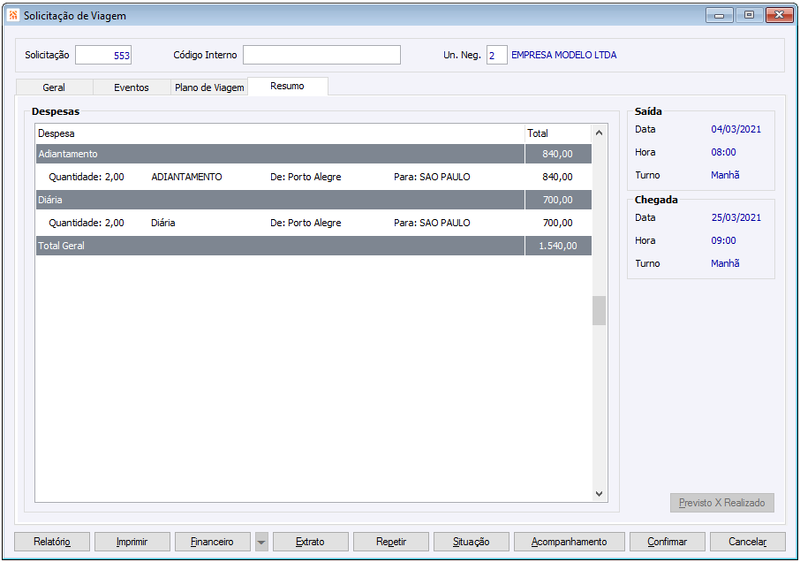
Task: Click the 700,00 value in Diária header
Action: 558,200
